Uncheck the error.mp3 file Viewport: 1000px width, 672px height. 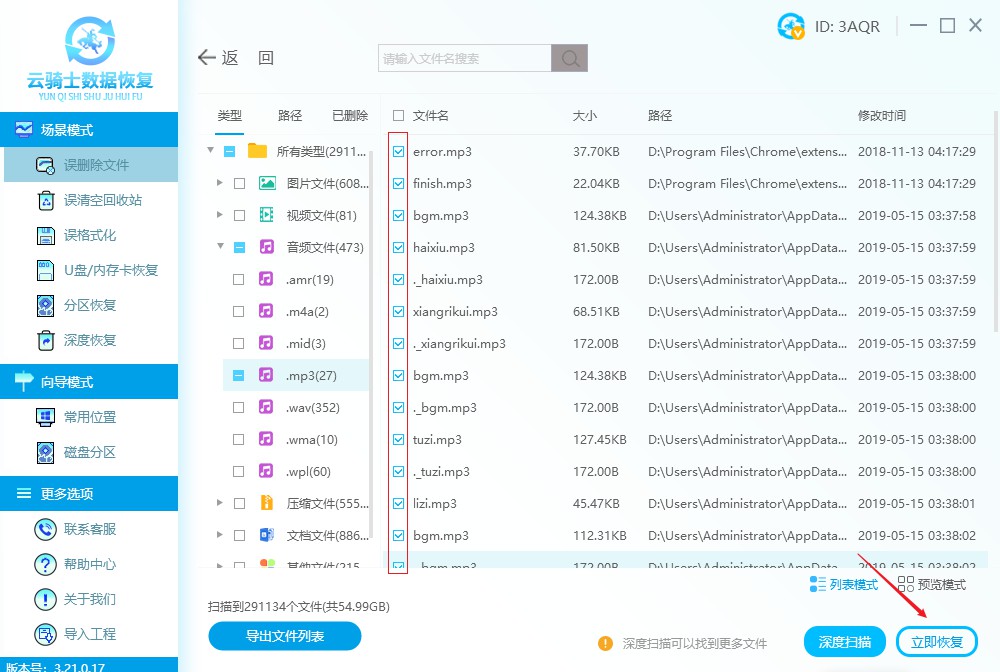pyautogui.click(x=398, y=151)
